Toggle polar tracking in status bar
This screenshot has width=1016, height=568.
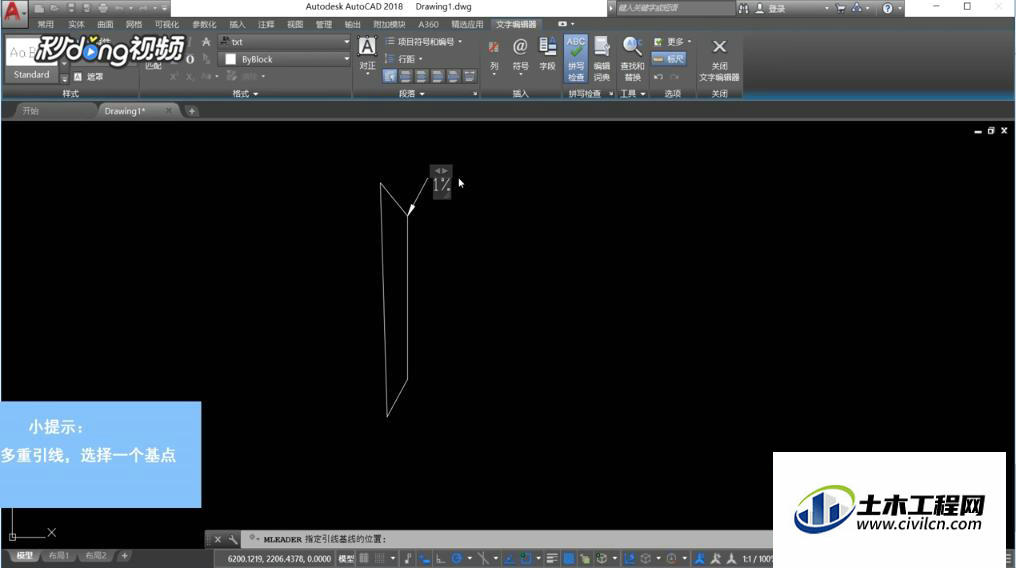tap(457, 558)
